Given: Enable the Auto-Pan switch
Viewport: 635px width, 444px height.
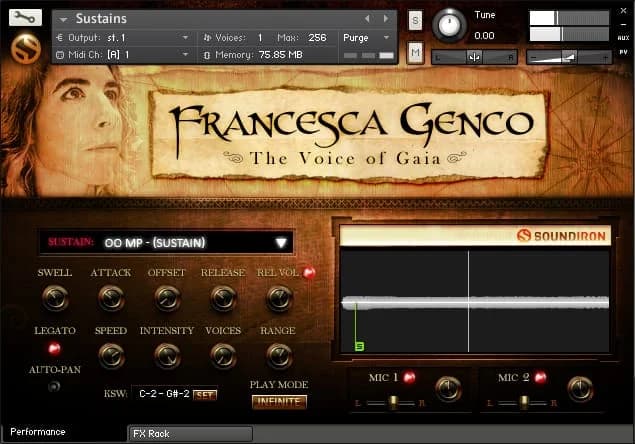Looking at the screenshot, I should click(x=54, y=386).
